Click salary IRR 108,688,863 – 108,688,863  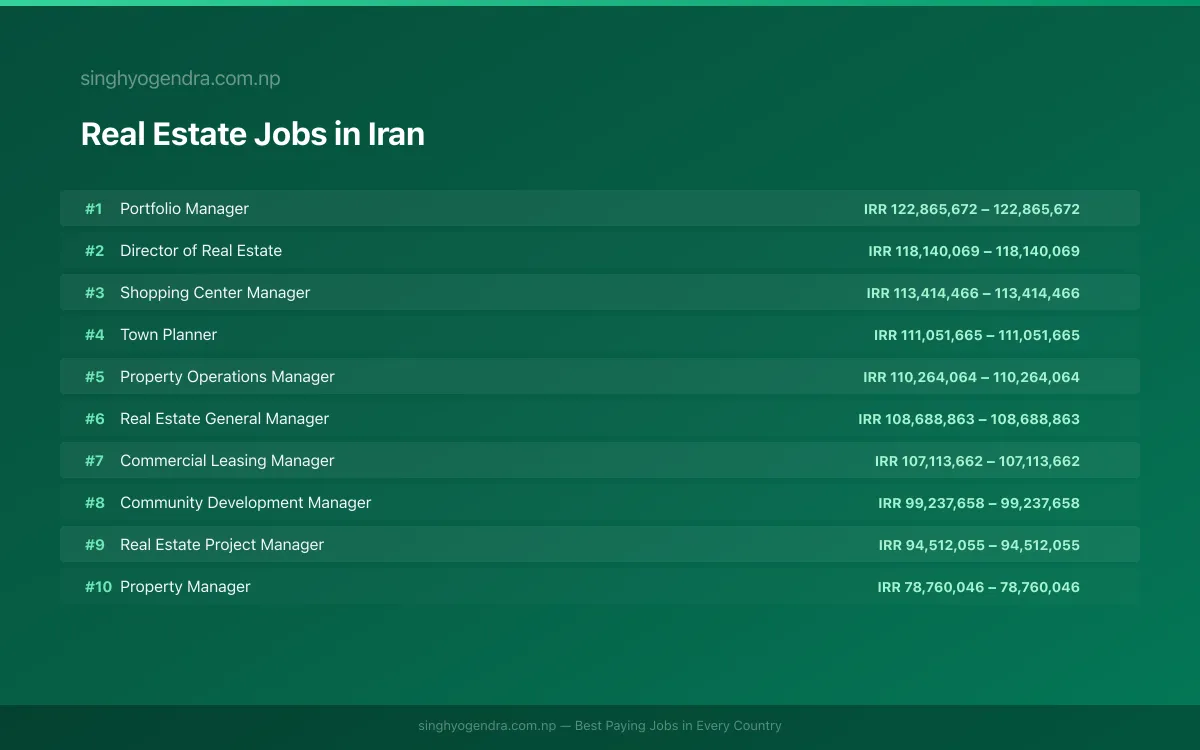969,419
